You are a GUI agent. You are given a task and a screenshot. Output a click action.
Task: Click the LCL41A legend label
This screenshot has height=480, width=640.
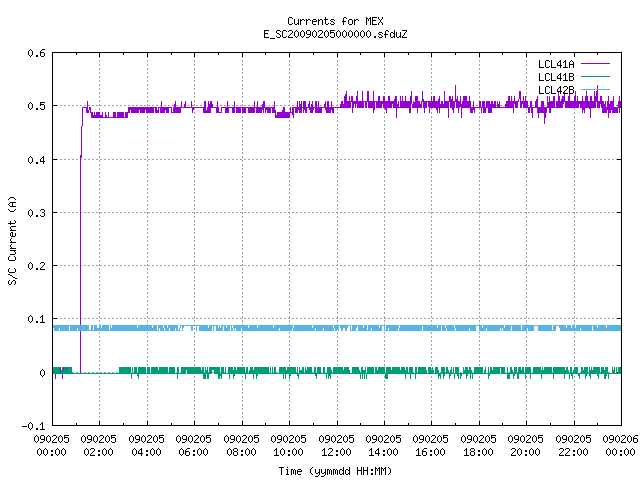pos(556,64)
